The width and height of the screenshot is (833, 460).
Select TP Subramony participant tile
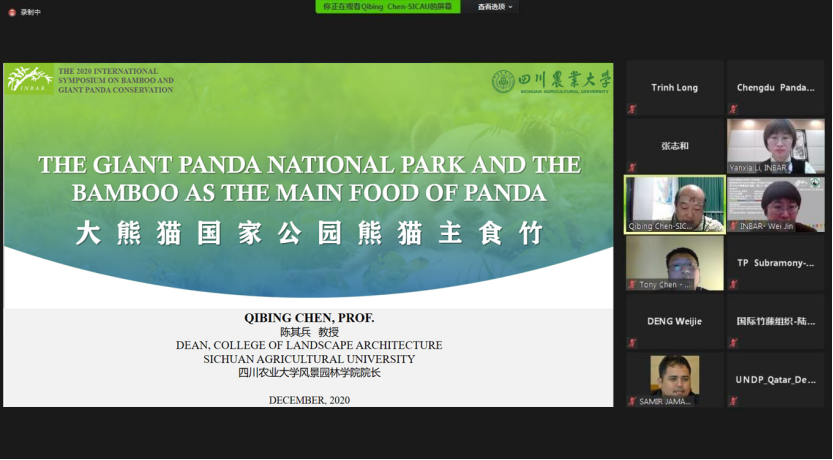coord(776,263)
